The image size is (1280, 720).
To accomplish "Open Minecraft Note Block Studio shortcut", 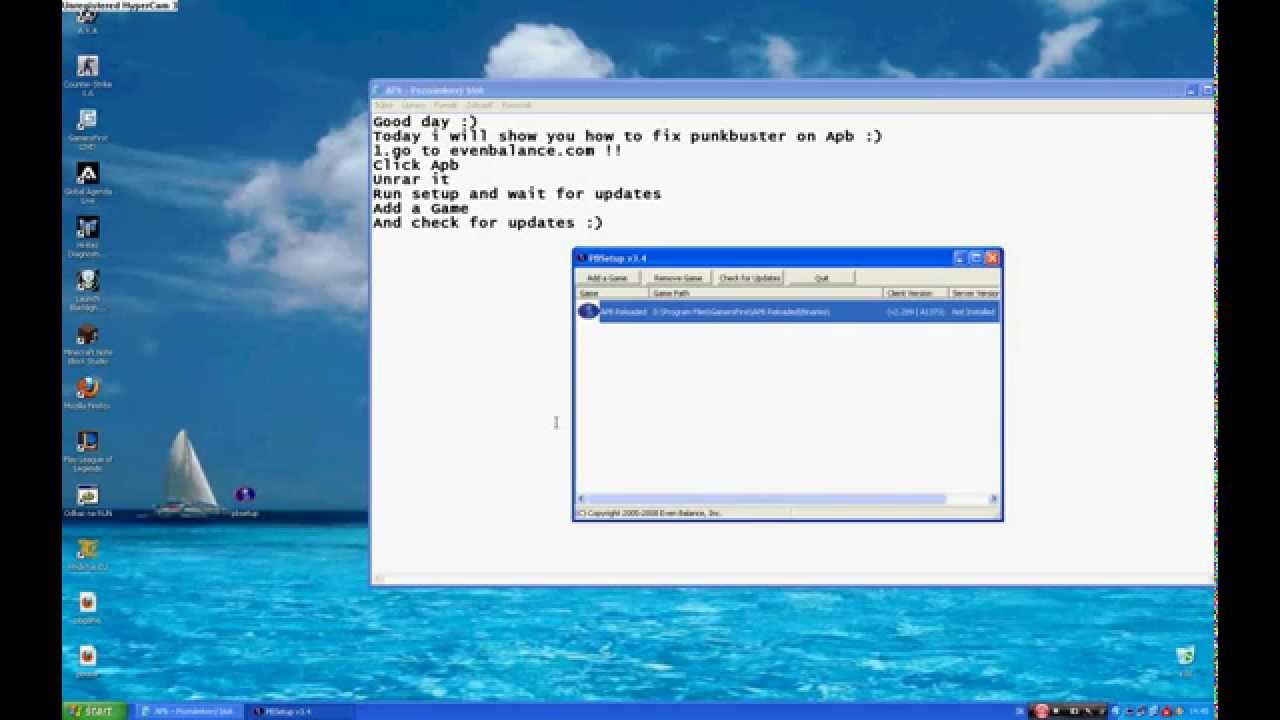I will [87, 343].
